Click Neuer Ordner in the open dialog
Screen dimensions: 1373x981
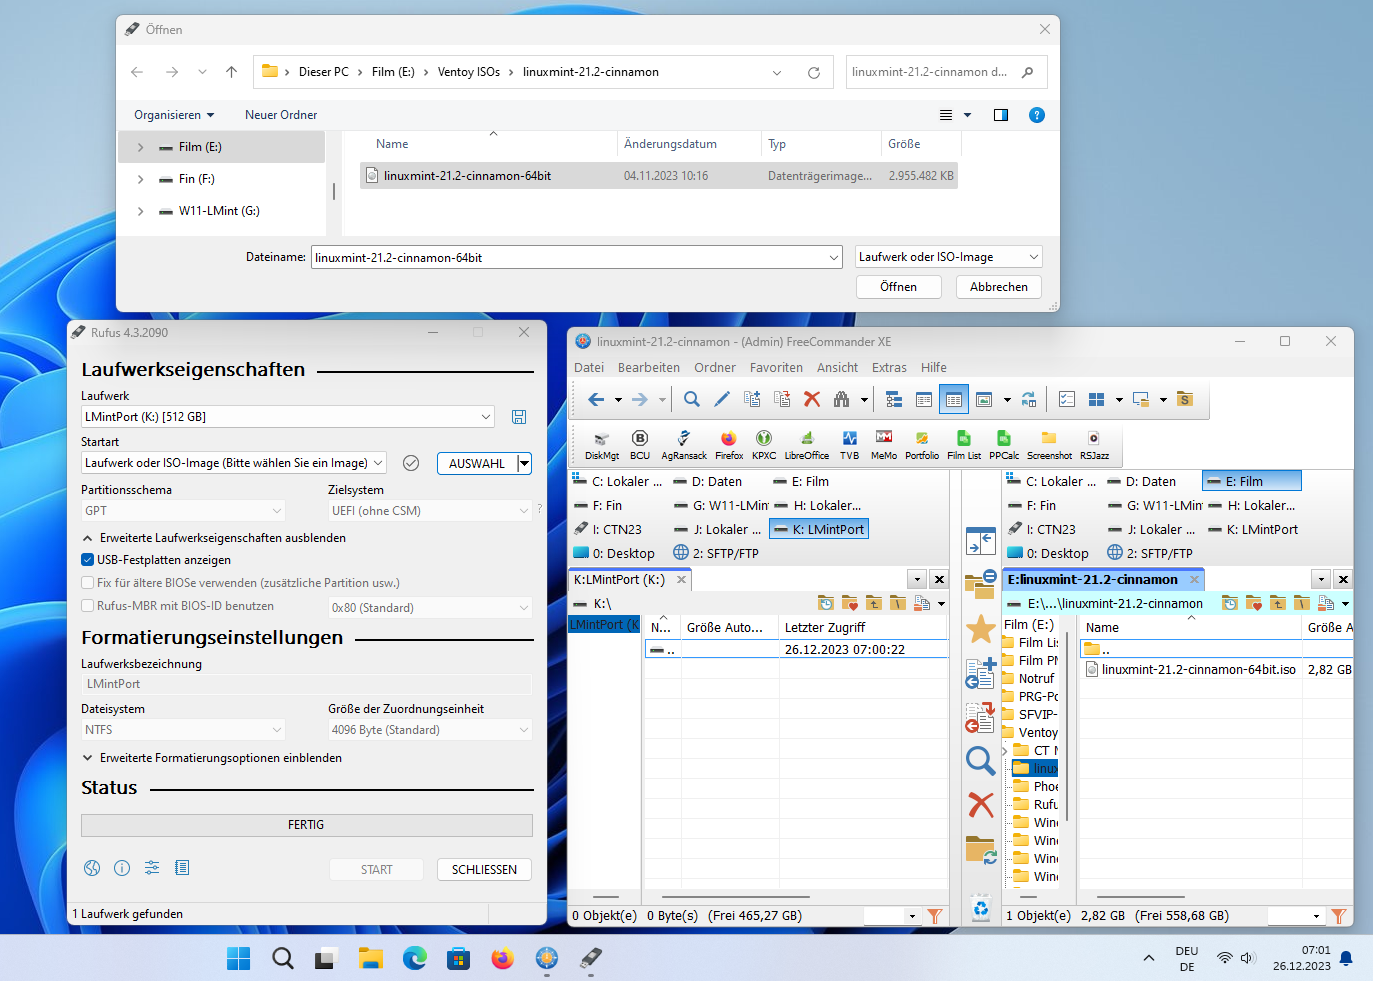click(281, 115)
